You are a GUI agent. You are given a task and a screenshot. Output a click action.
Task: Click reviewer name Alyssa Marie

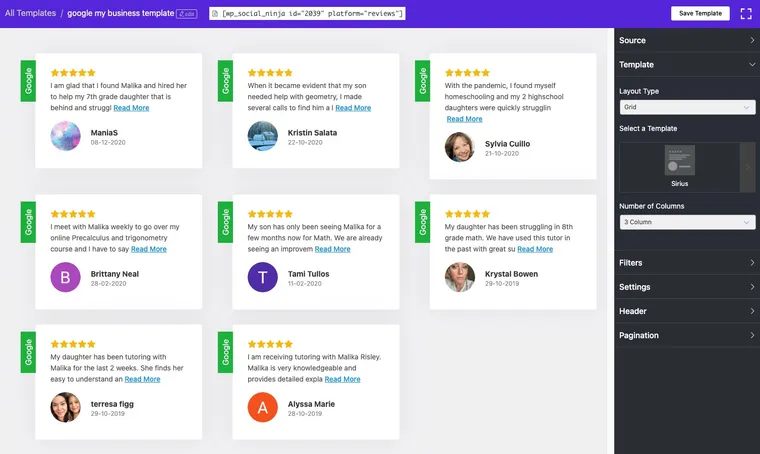311,404
